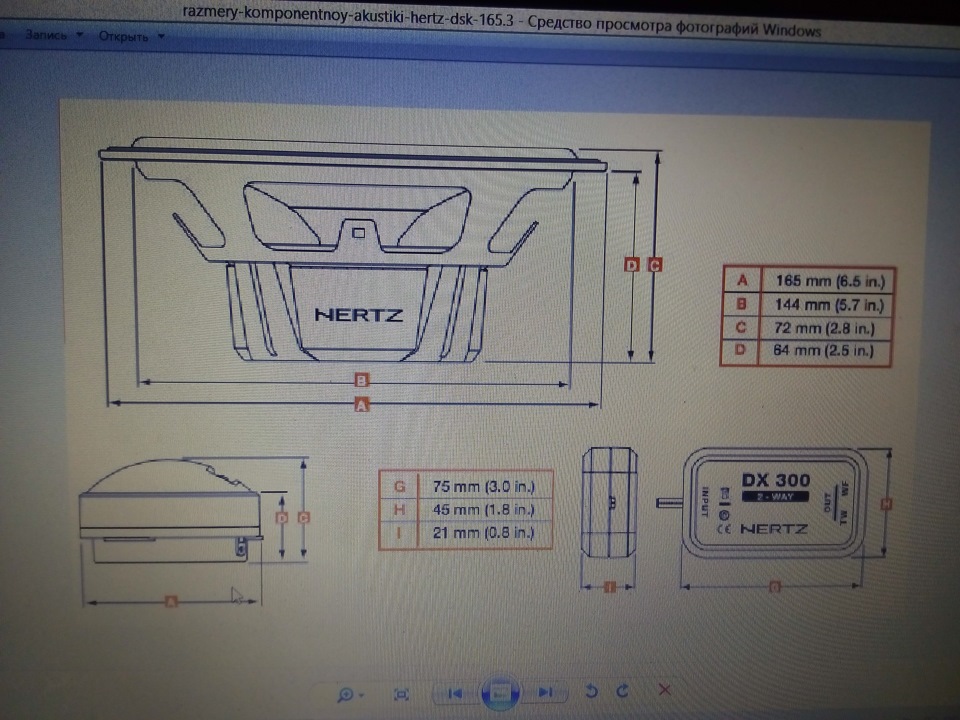
Task: Click the window title razmery-komponentnoy-akustiki-hertz-dsk-165.3
Action: pos(348,18)
